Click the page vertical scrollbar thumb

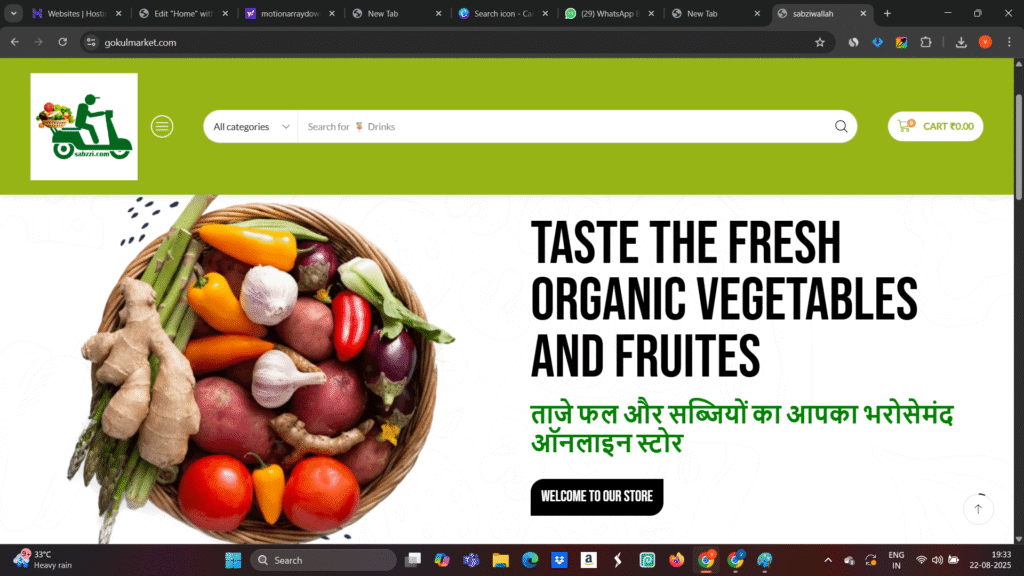pyautogui.click(x=1018, y=146)
